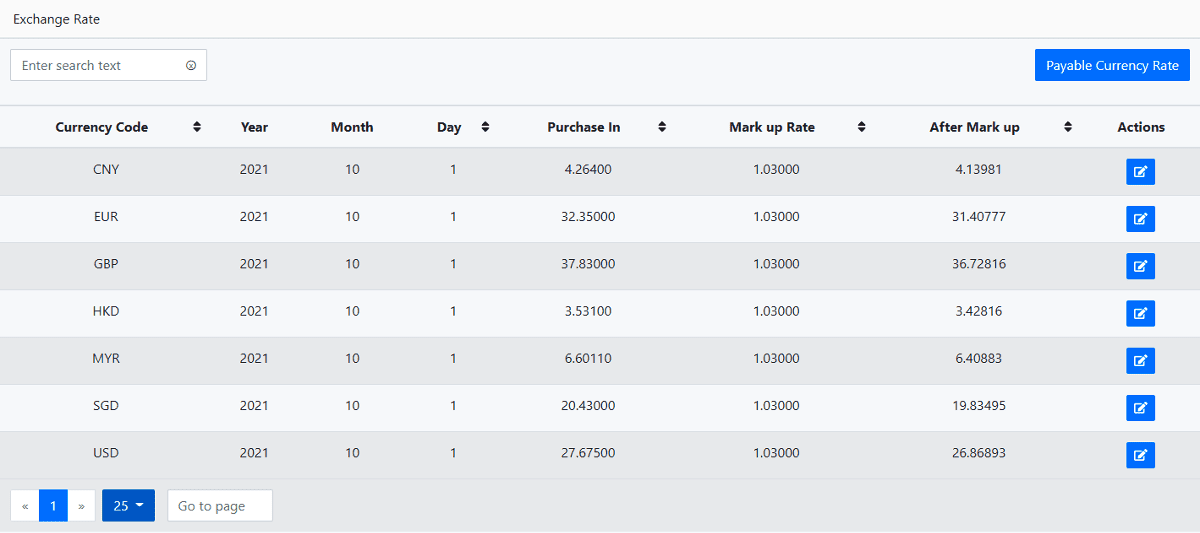Edit the GBP exchange rate row
The image size is (1200, 533).
1140,266
